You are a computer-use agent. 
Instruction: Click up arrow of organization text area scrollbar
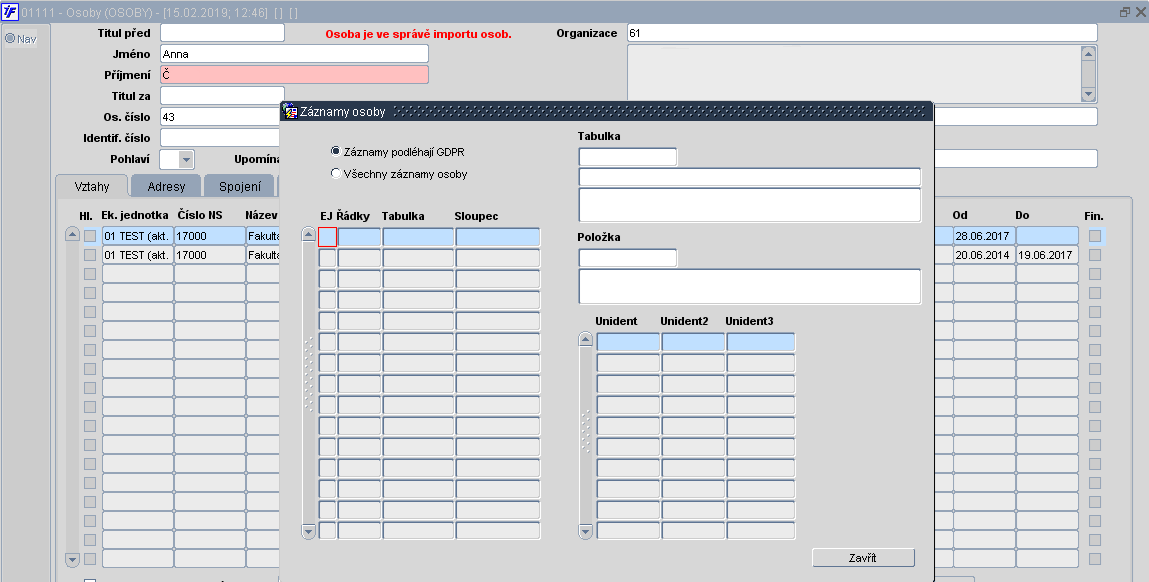pos(1088,54)
